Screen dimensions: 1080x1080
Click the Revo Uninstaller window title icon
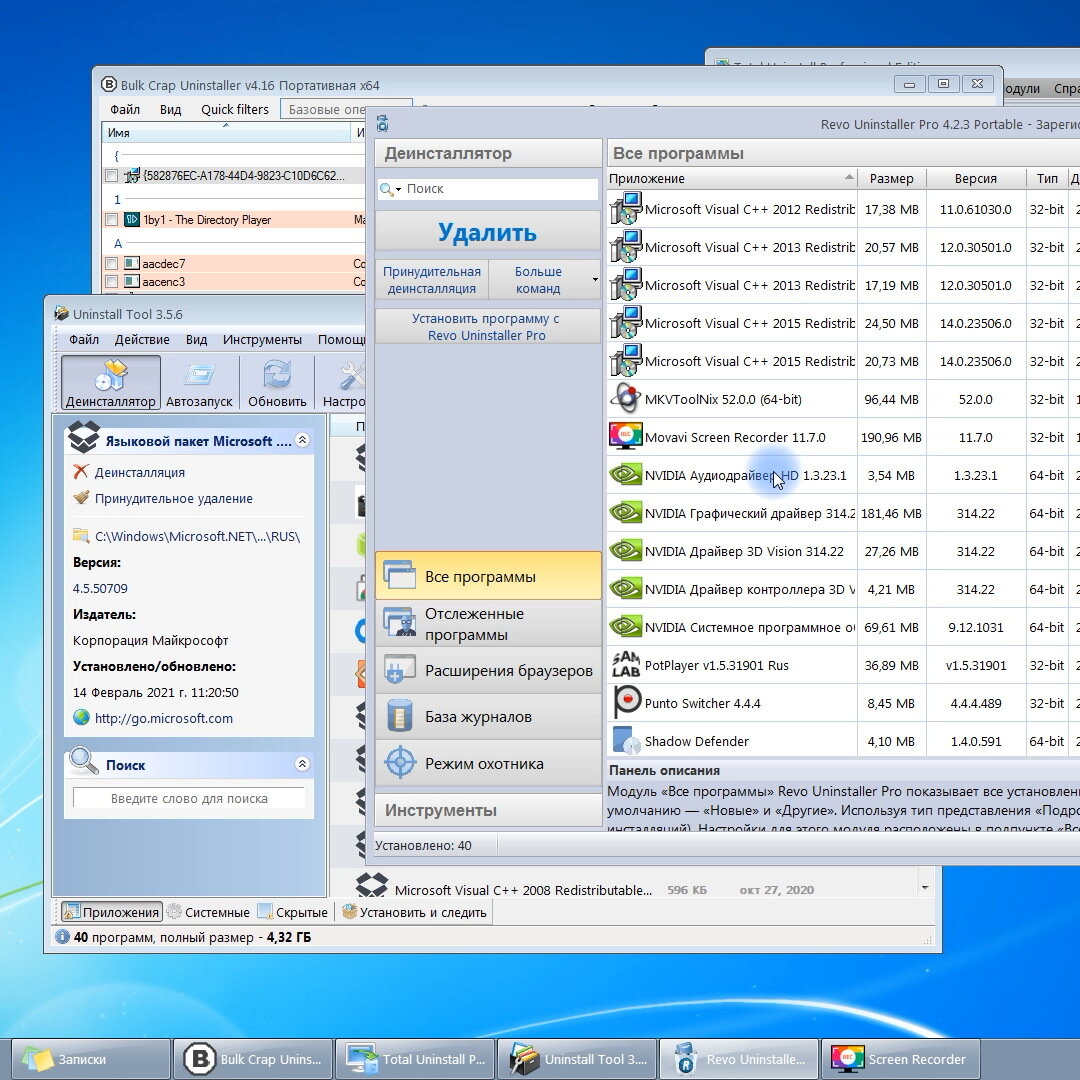click(382, 124)
